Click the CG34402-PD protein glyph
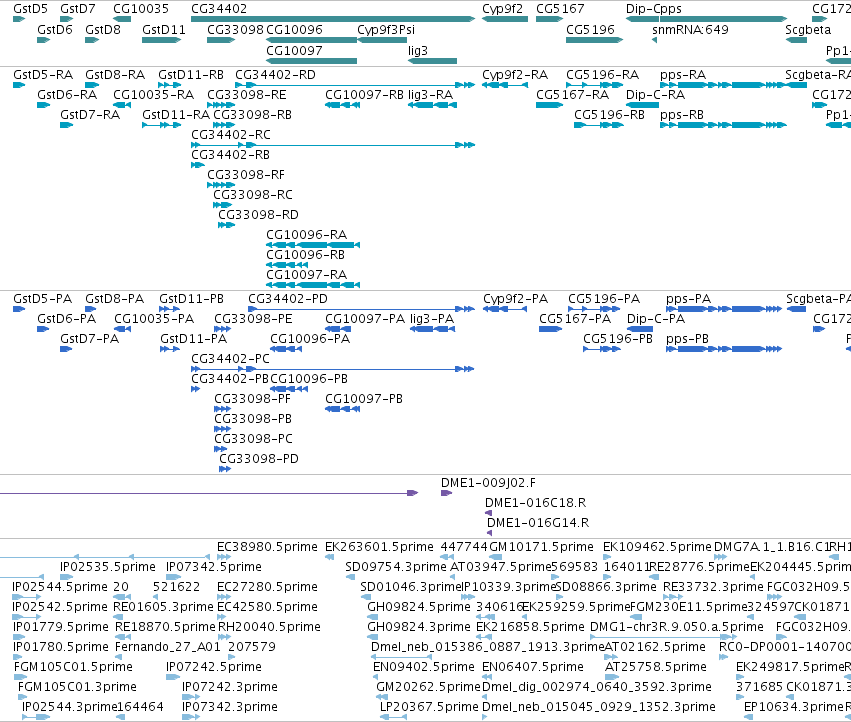Screen dimensions: 851x722 (361, 309)
